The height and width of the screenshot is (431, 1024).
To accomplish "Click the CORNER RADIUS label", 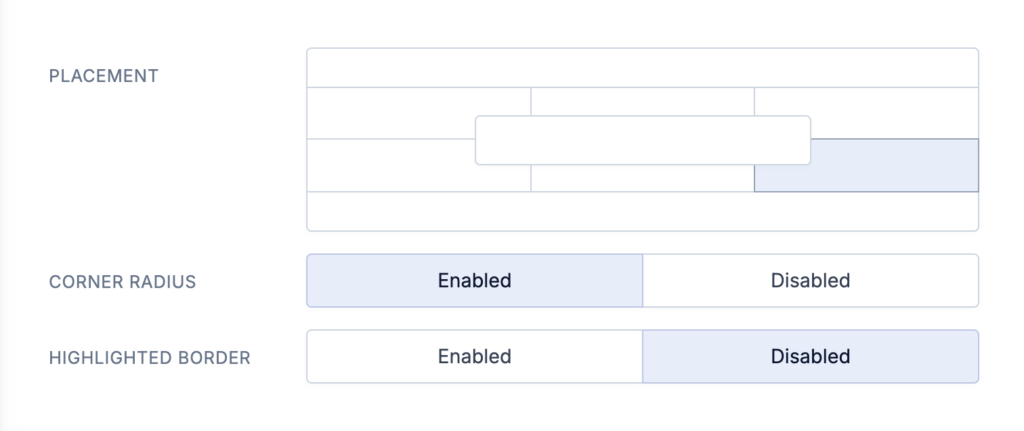I will pos(123,282).
